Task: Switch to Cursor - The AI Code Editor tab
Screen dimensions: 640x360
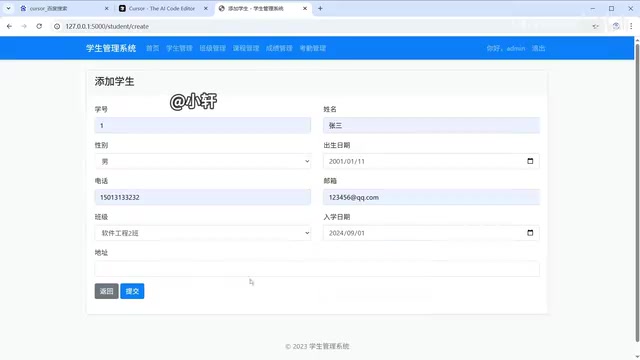Action: point(163,8)
